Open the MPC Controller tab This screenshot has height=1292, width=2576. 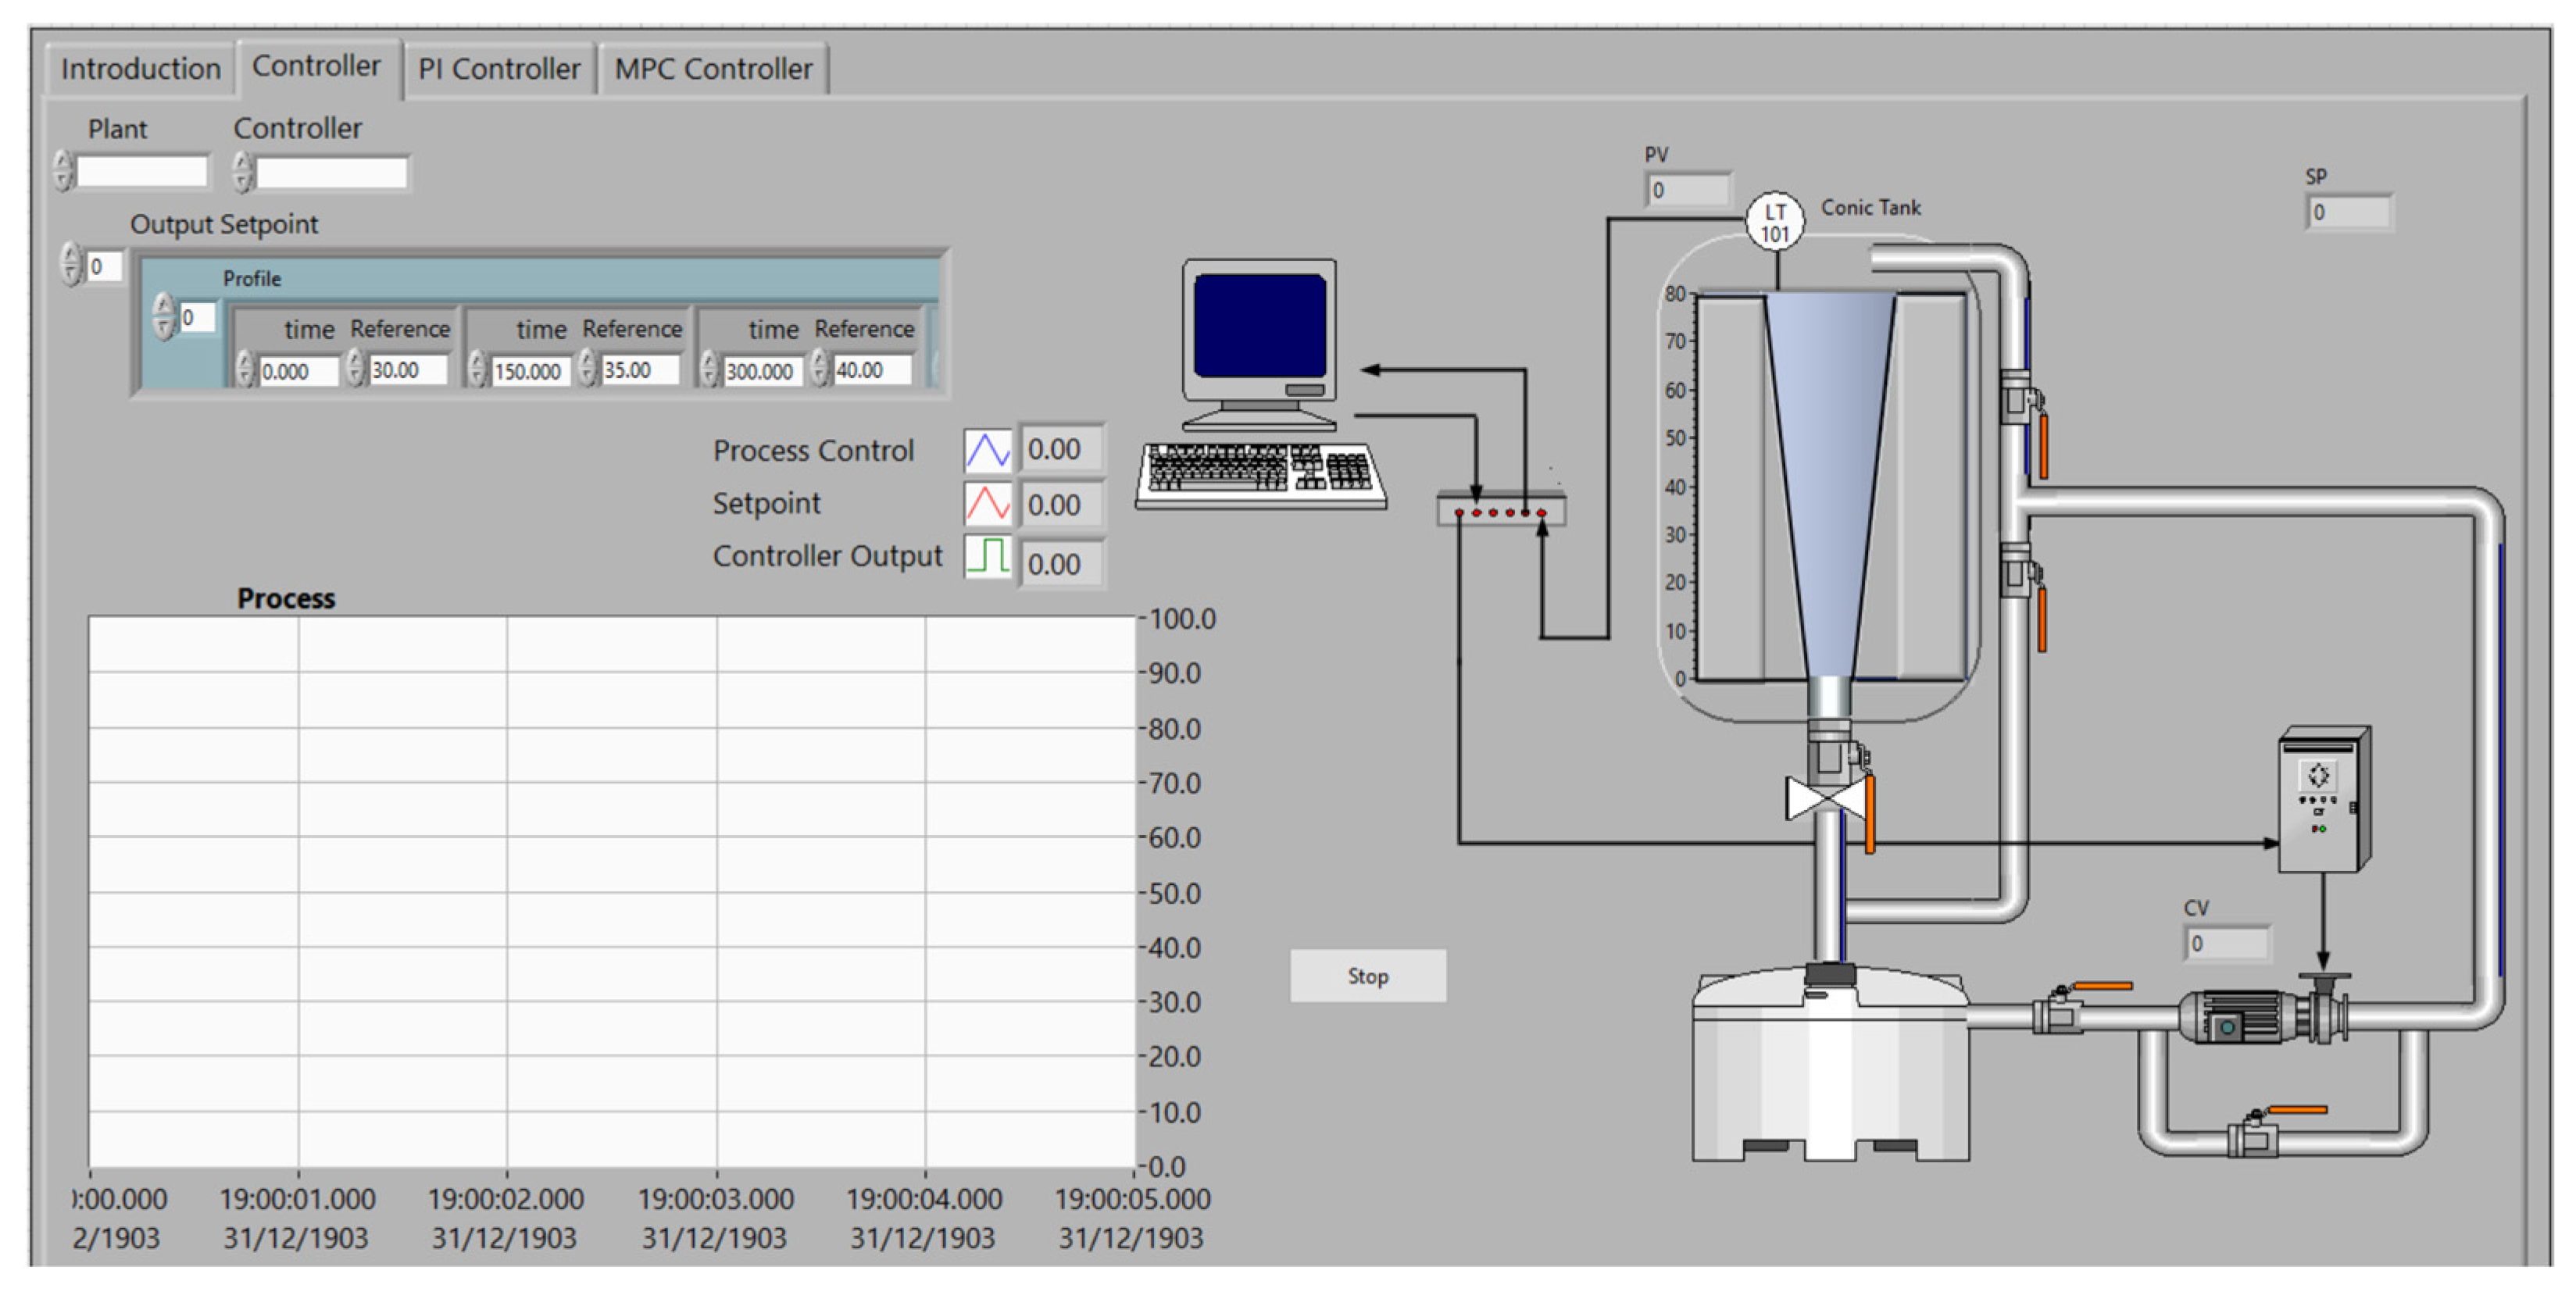click(x=713, y=68)
